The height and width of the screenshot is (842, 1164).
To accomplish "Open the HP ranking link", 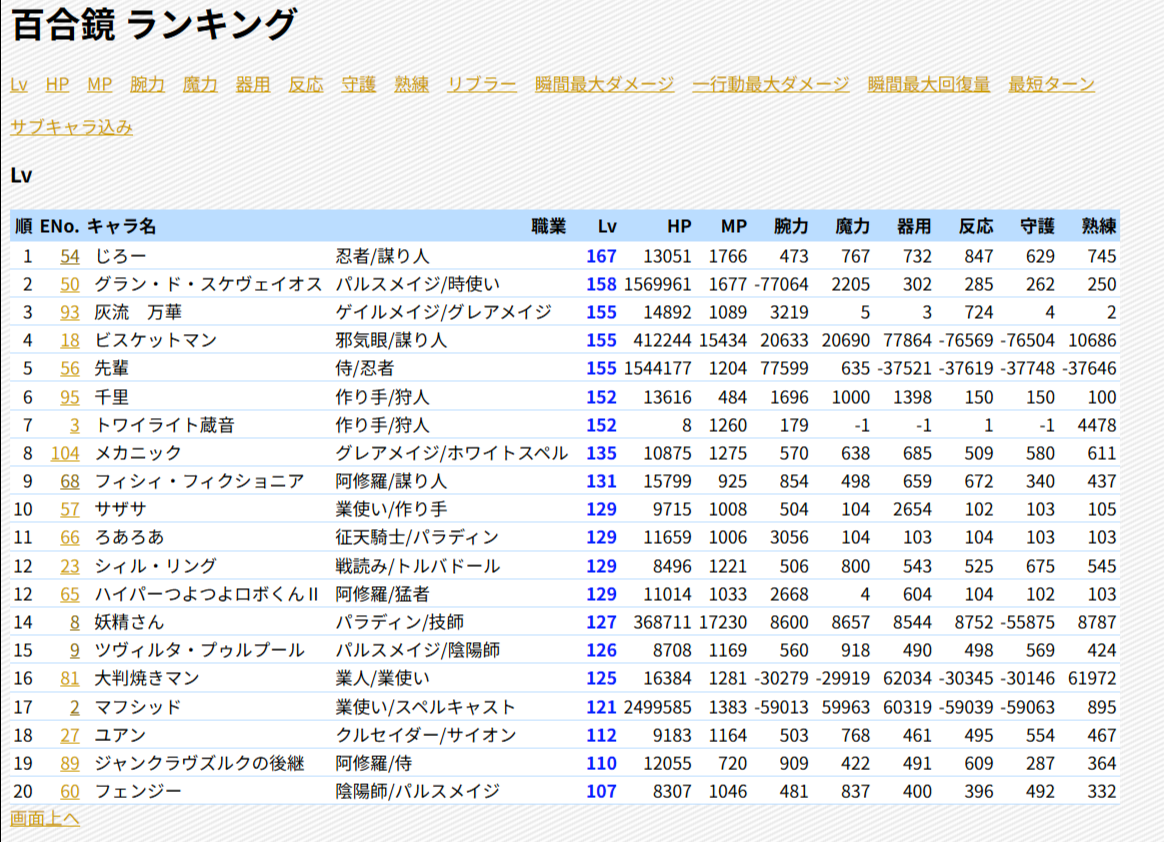I will 57,84.
